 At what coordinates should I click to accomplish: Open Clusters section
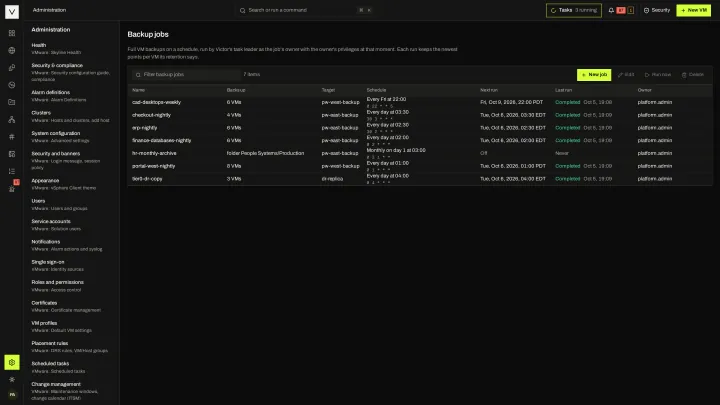click(x=71, y=116)
